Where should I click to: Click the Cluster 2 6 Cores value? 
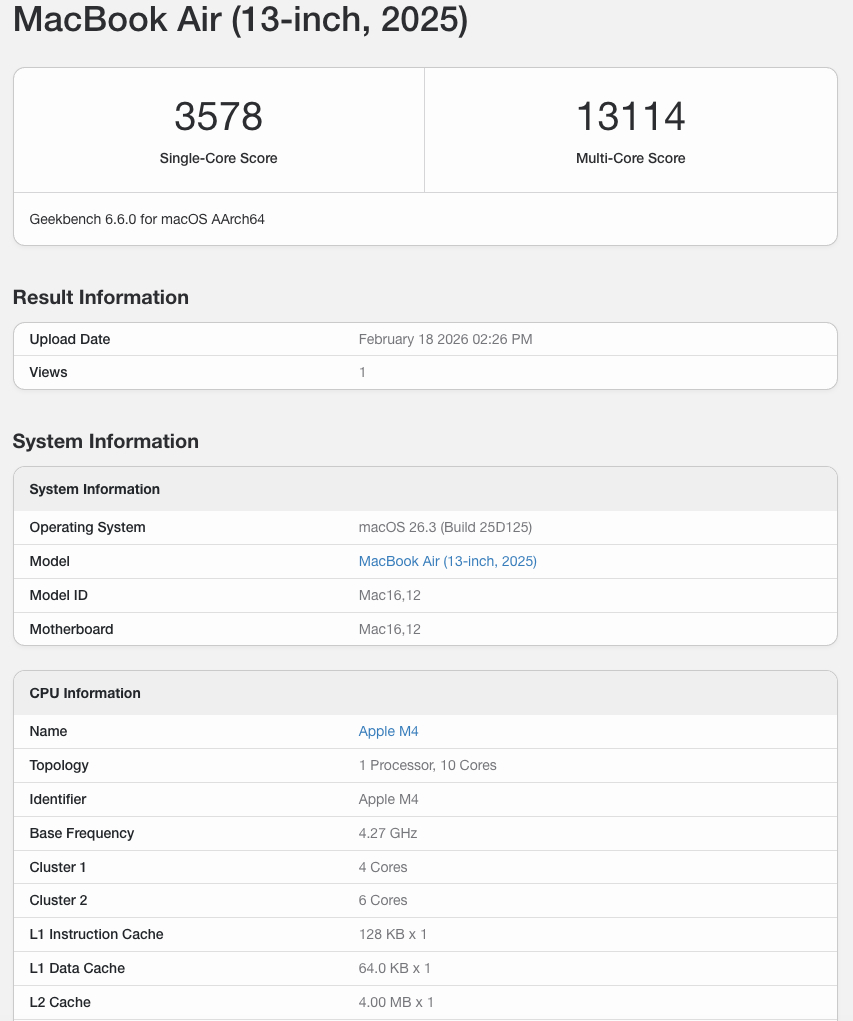coord(382,900)
